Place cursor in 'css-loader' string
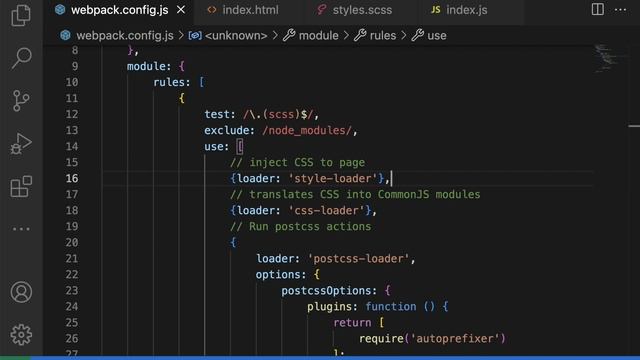The height and width of the screenshot is (360, 640). tap(326, 210)
